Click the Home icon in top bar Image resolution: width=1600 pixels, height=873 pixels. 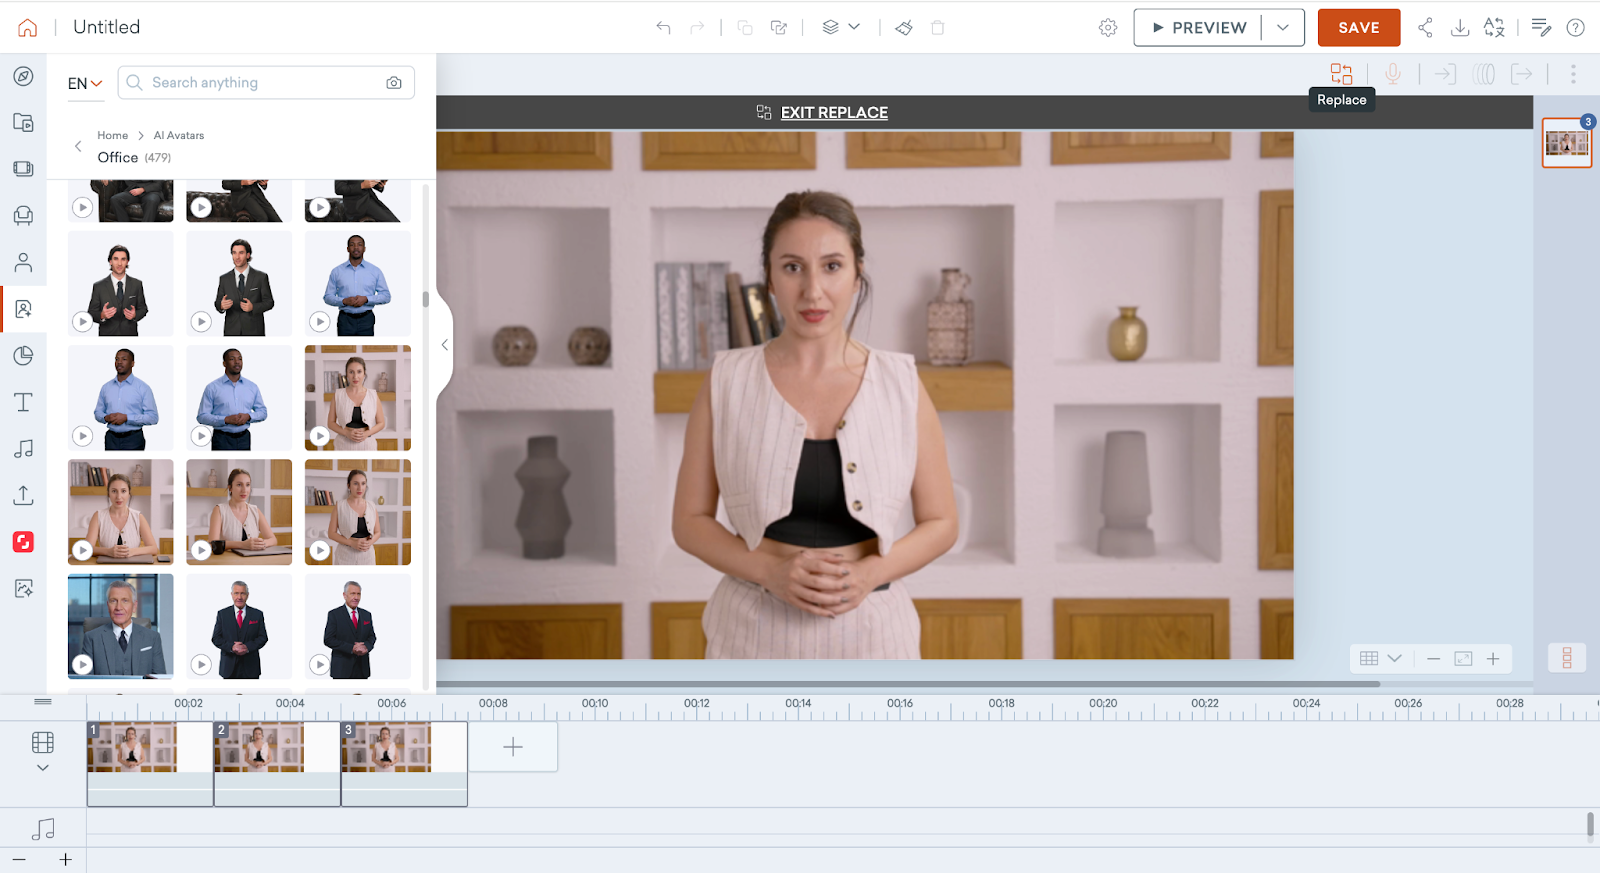28,28
